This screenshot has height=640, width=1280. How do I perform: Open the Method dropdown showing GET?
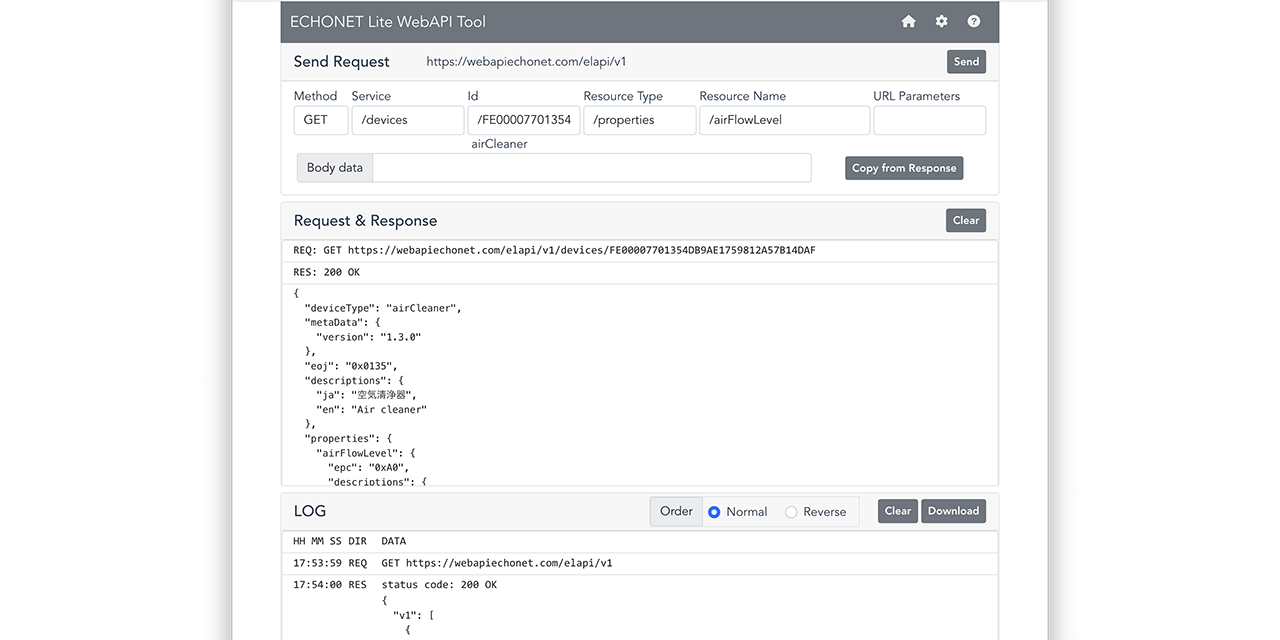(x=320, y=120)
